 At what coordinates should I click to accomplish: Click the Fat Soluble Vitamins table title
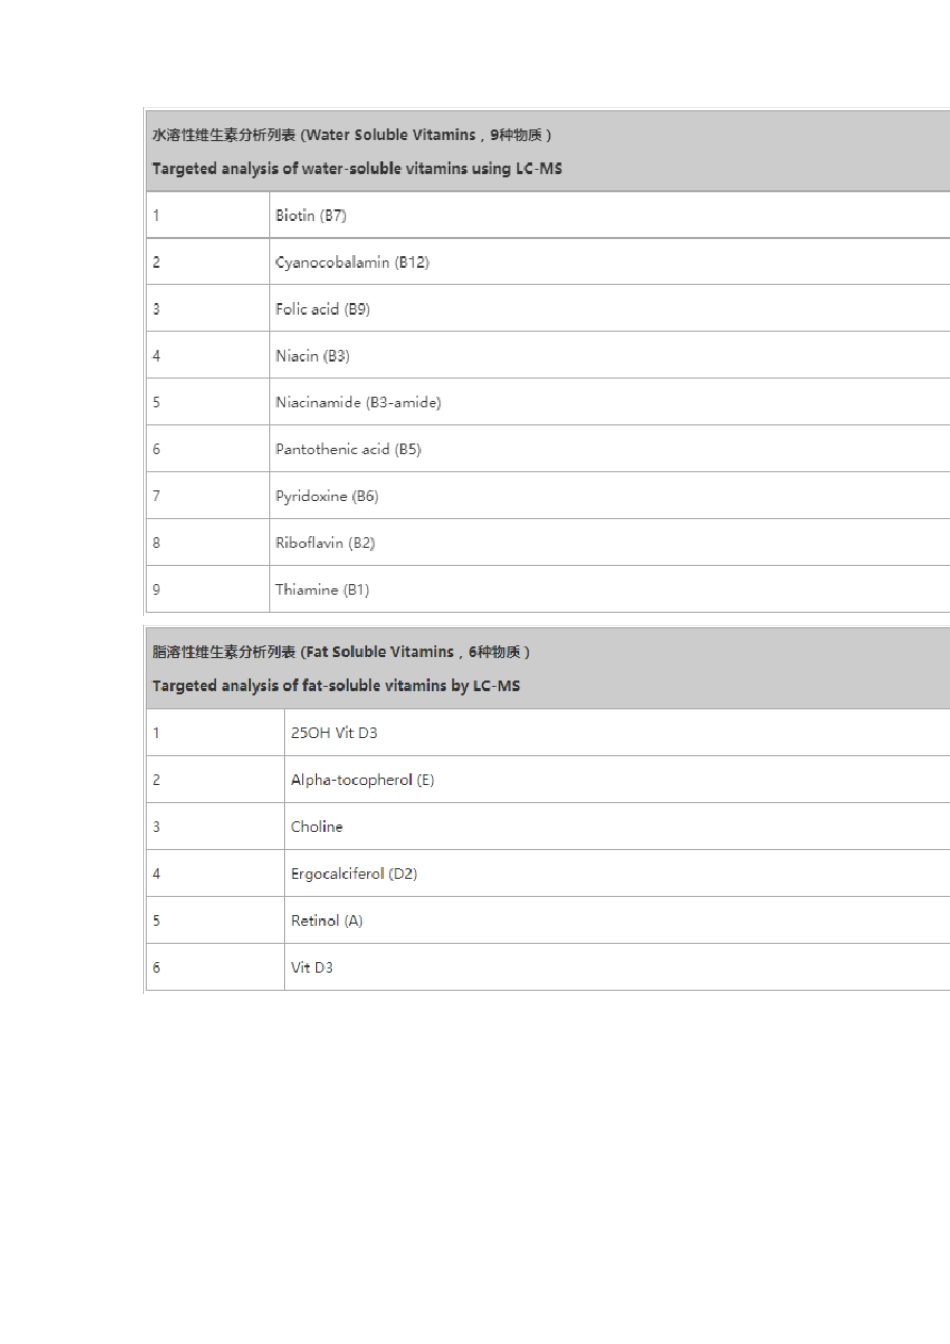[341, 652]
